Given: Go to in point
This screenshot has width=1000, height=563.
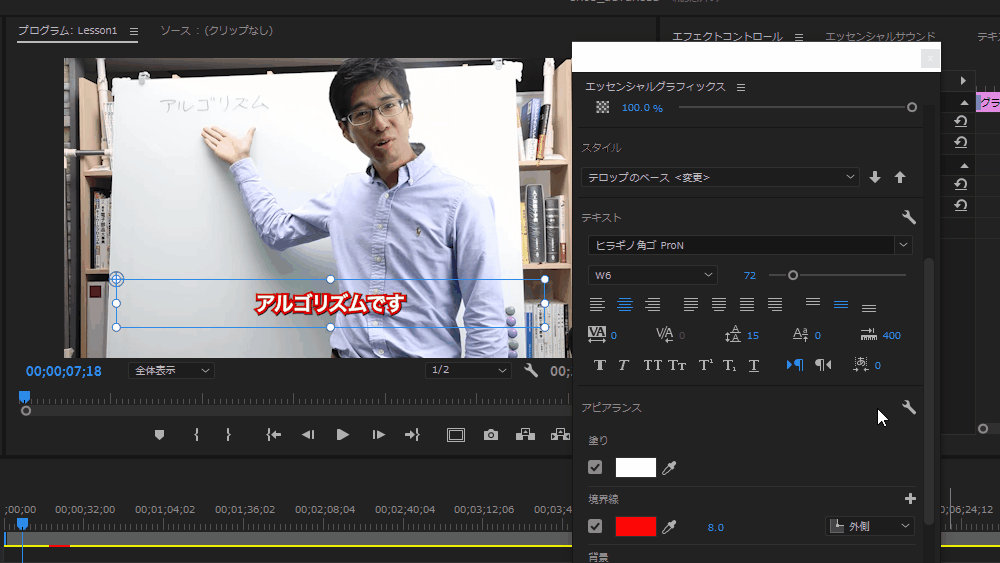Looking at the screenshot, I should pyautogui.click(x=274, y=435).
